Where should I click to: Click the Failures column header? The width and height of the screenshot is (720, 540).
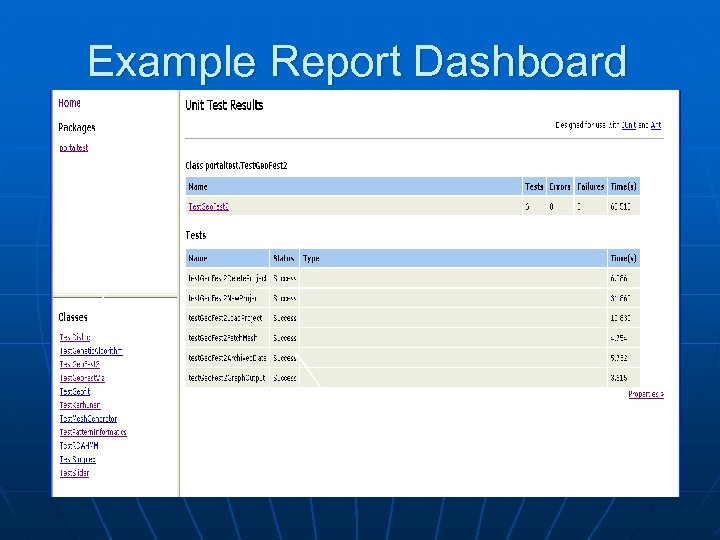pos(591,186)
